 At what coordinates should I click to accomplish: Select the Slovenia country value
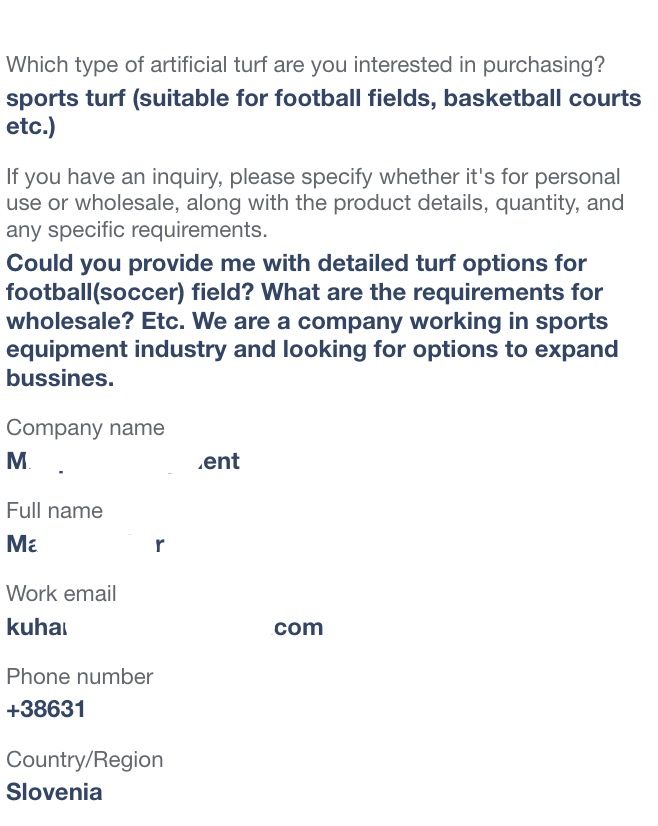[54, 792]
